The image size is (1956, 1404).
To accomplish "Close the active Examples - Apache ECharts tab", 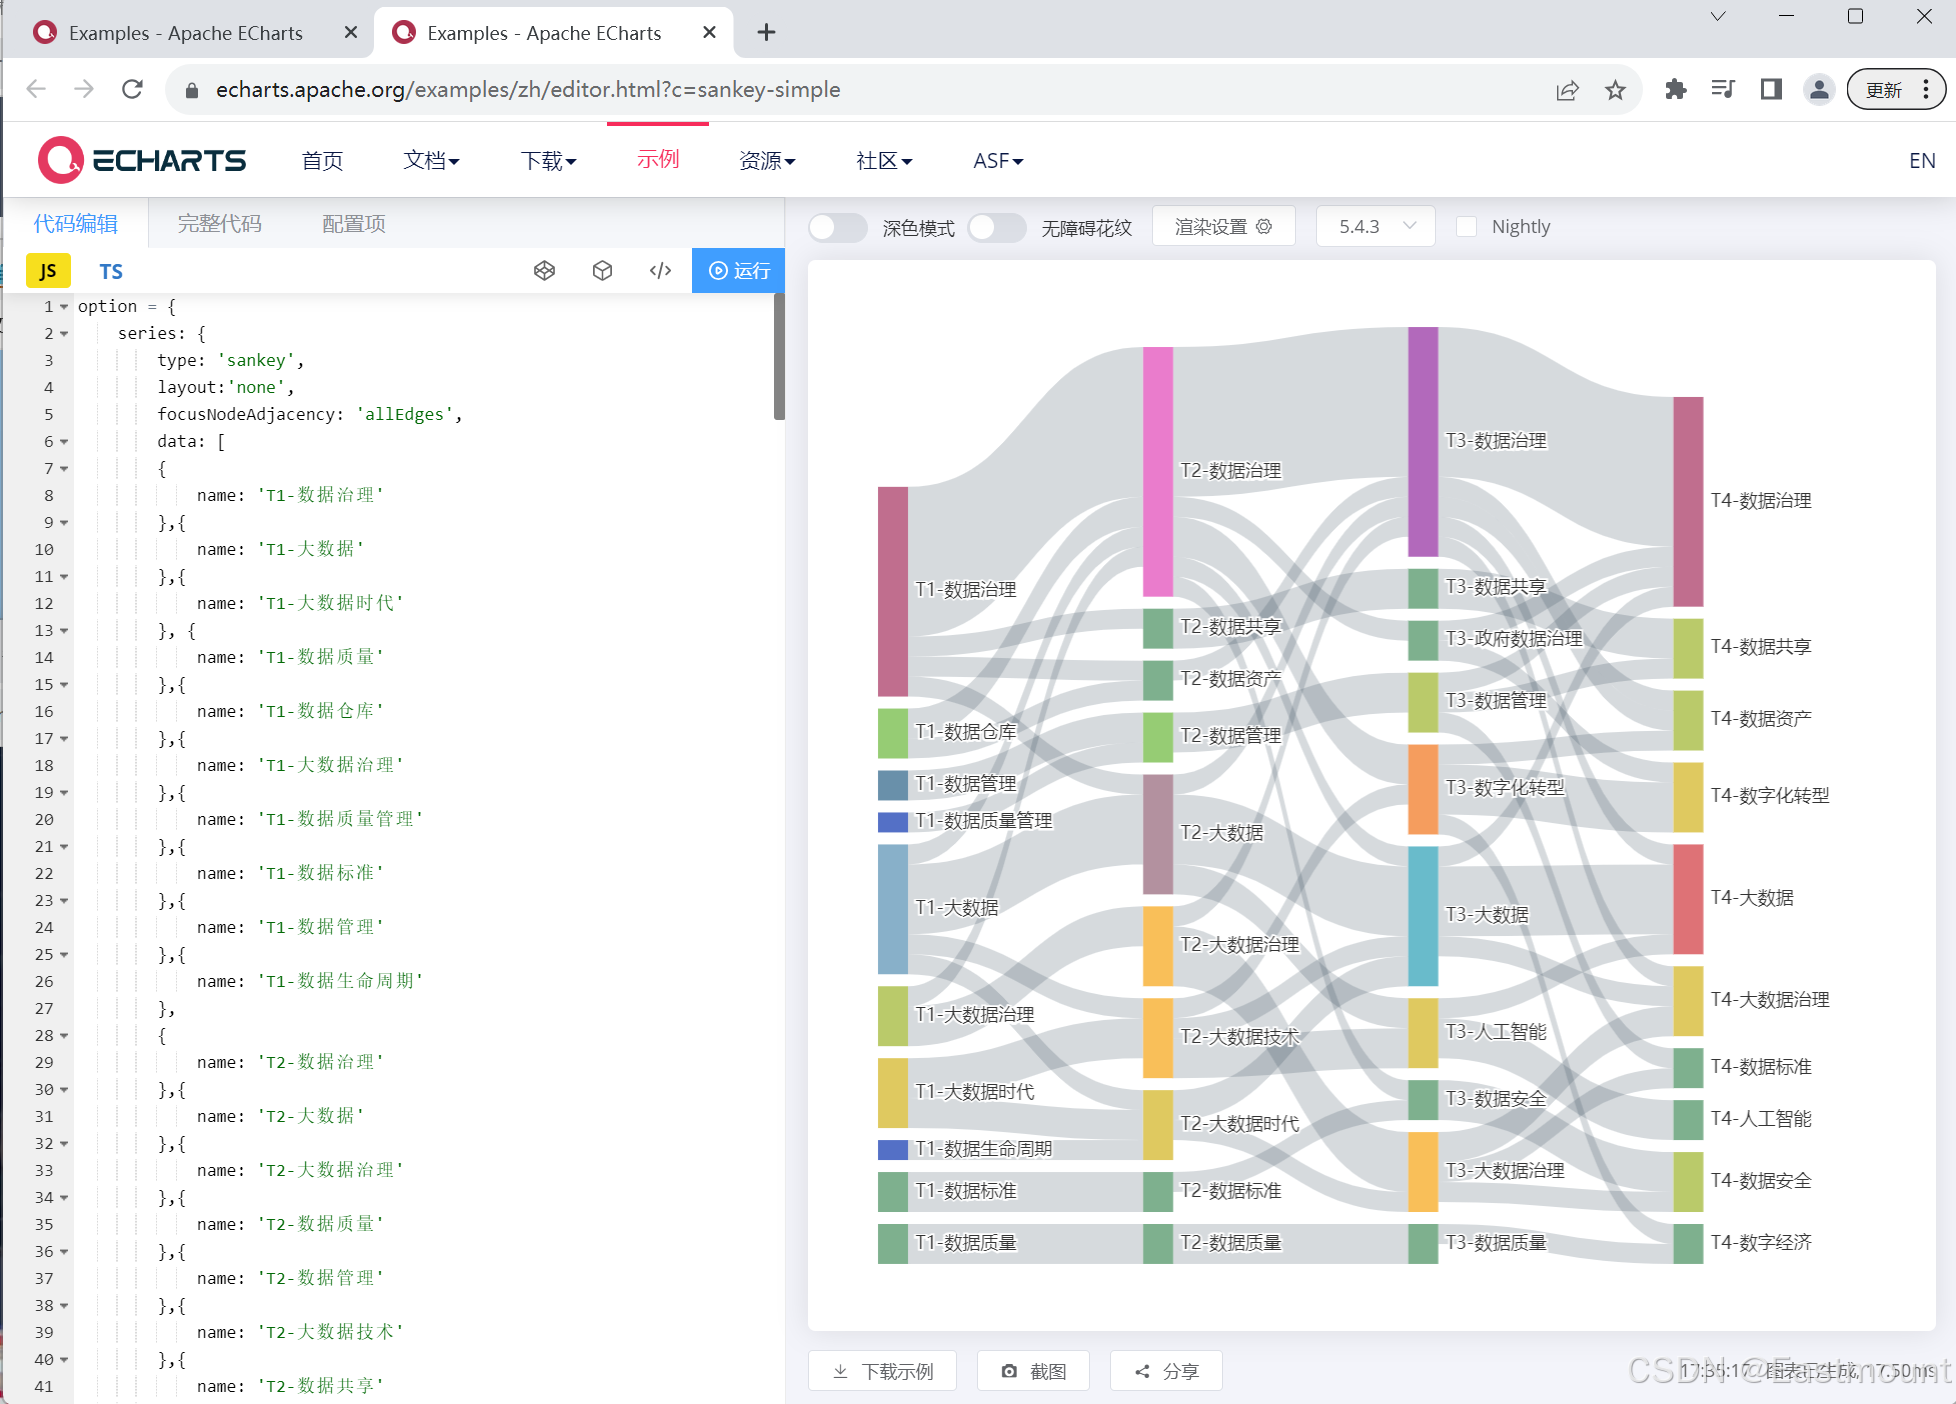I will pyautogui.click(x=709, y=32).
